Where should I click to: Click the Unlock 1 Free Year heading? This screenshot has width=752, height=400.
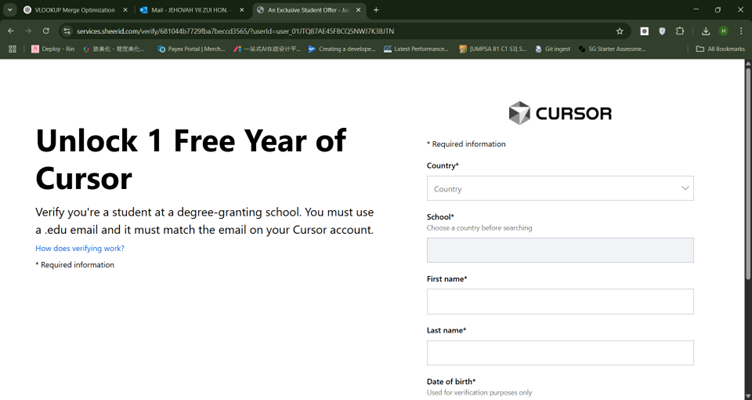(191, 159)
